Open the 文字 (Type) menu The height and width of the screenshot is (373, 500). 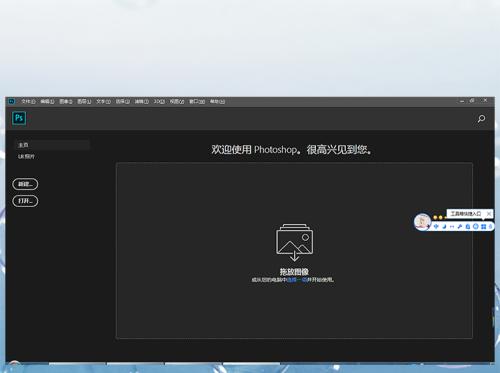103,101
